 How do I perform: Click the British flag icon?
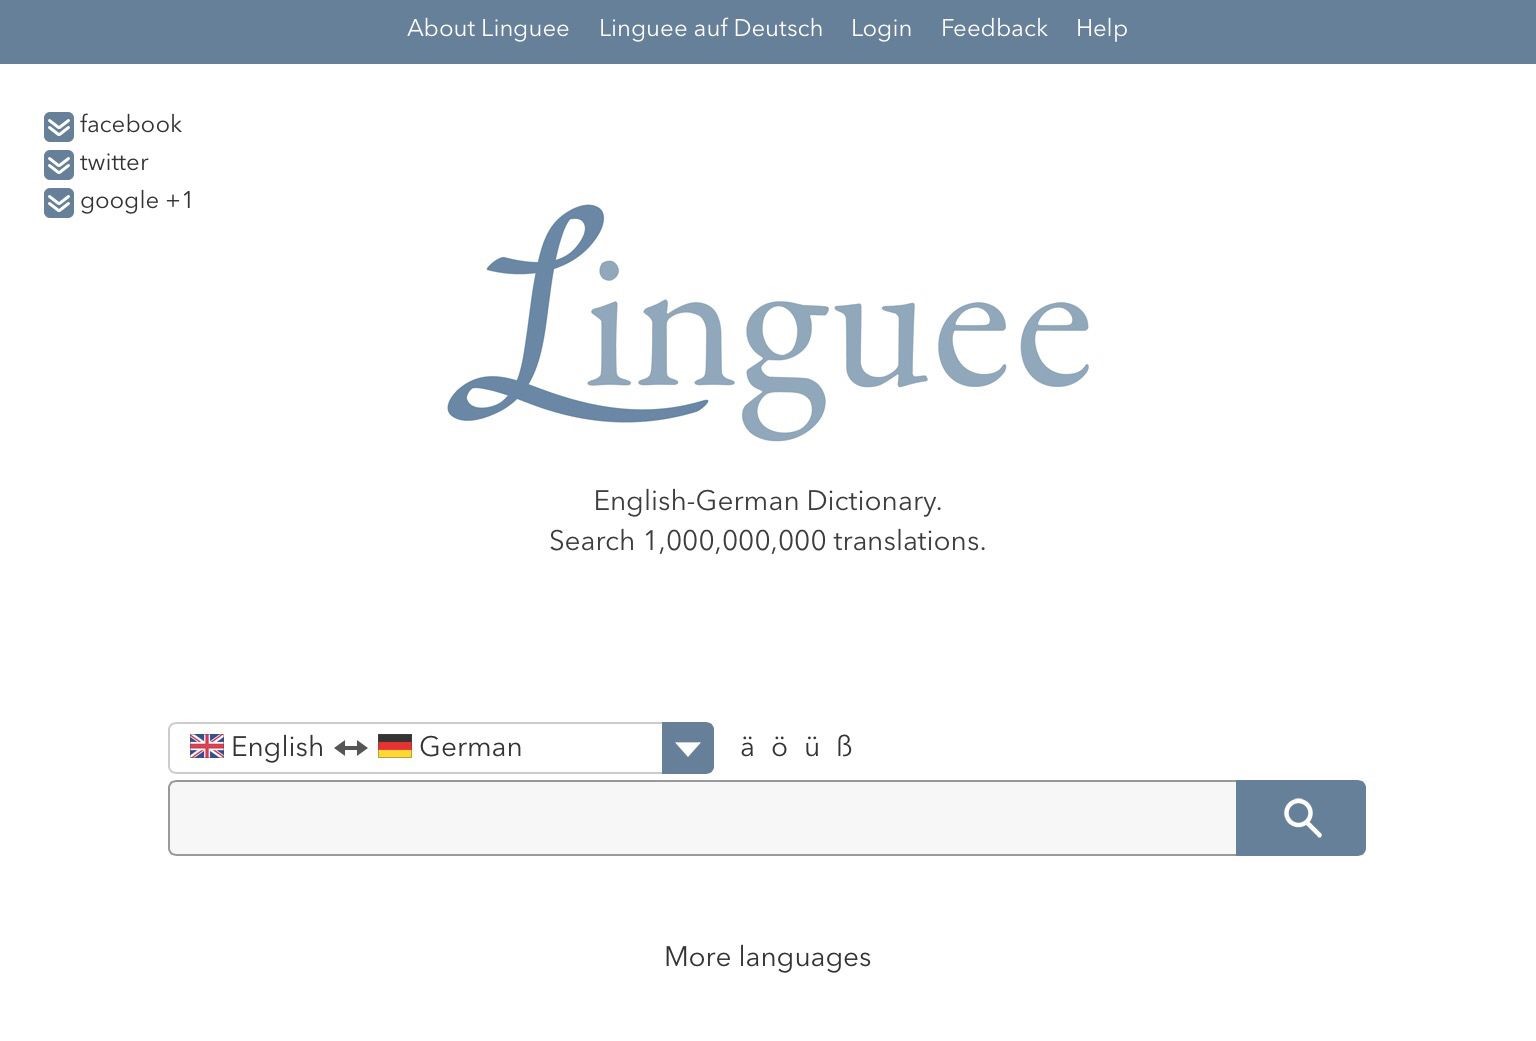[206, 746]
